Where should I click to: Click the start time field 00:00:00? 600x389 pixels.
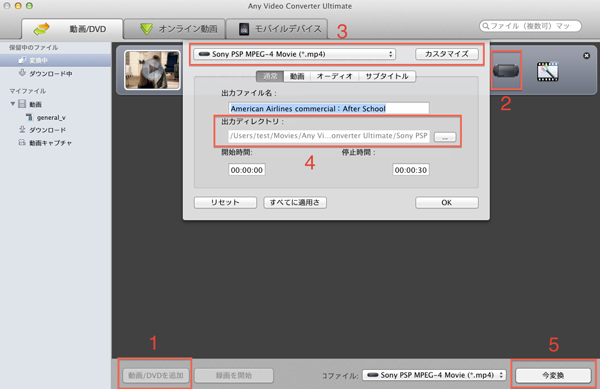point(247,170)
